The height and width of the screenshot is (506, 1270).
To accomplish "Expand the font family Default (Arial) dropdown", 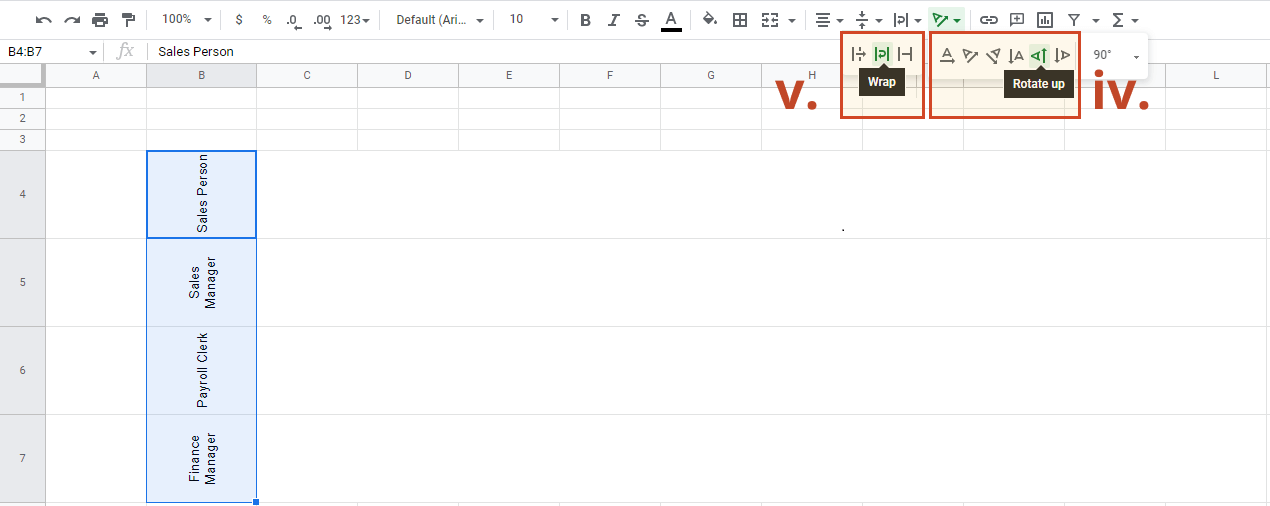I will coord(440,20).
